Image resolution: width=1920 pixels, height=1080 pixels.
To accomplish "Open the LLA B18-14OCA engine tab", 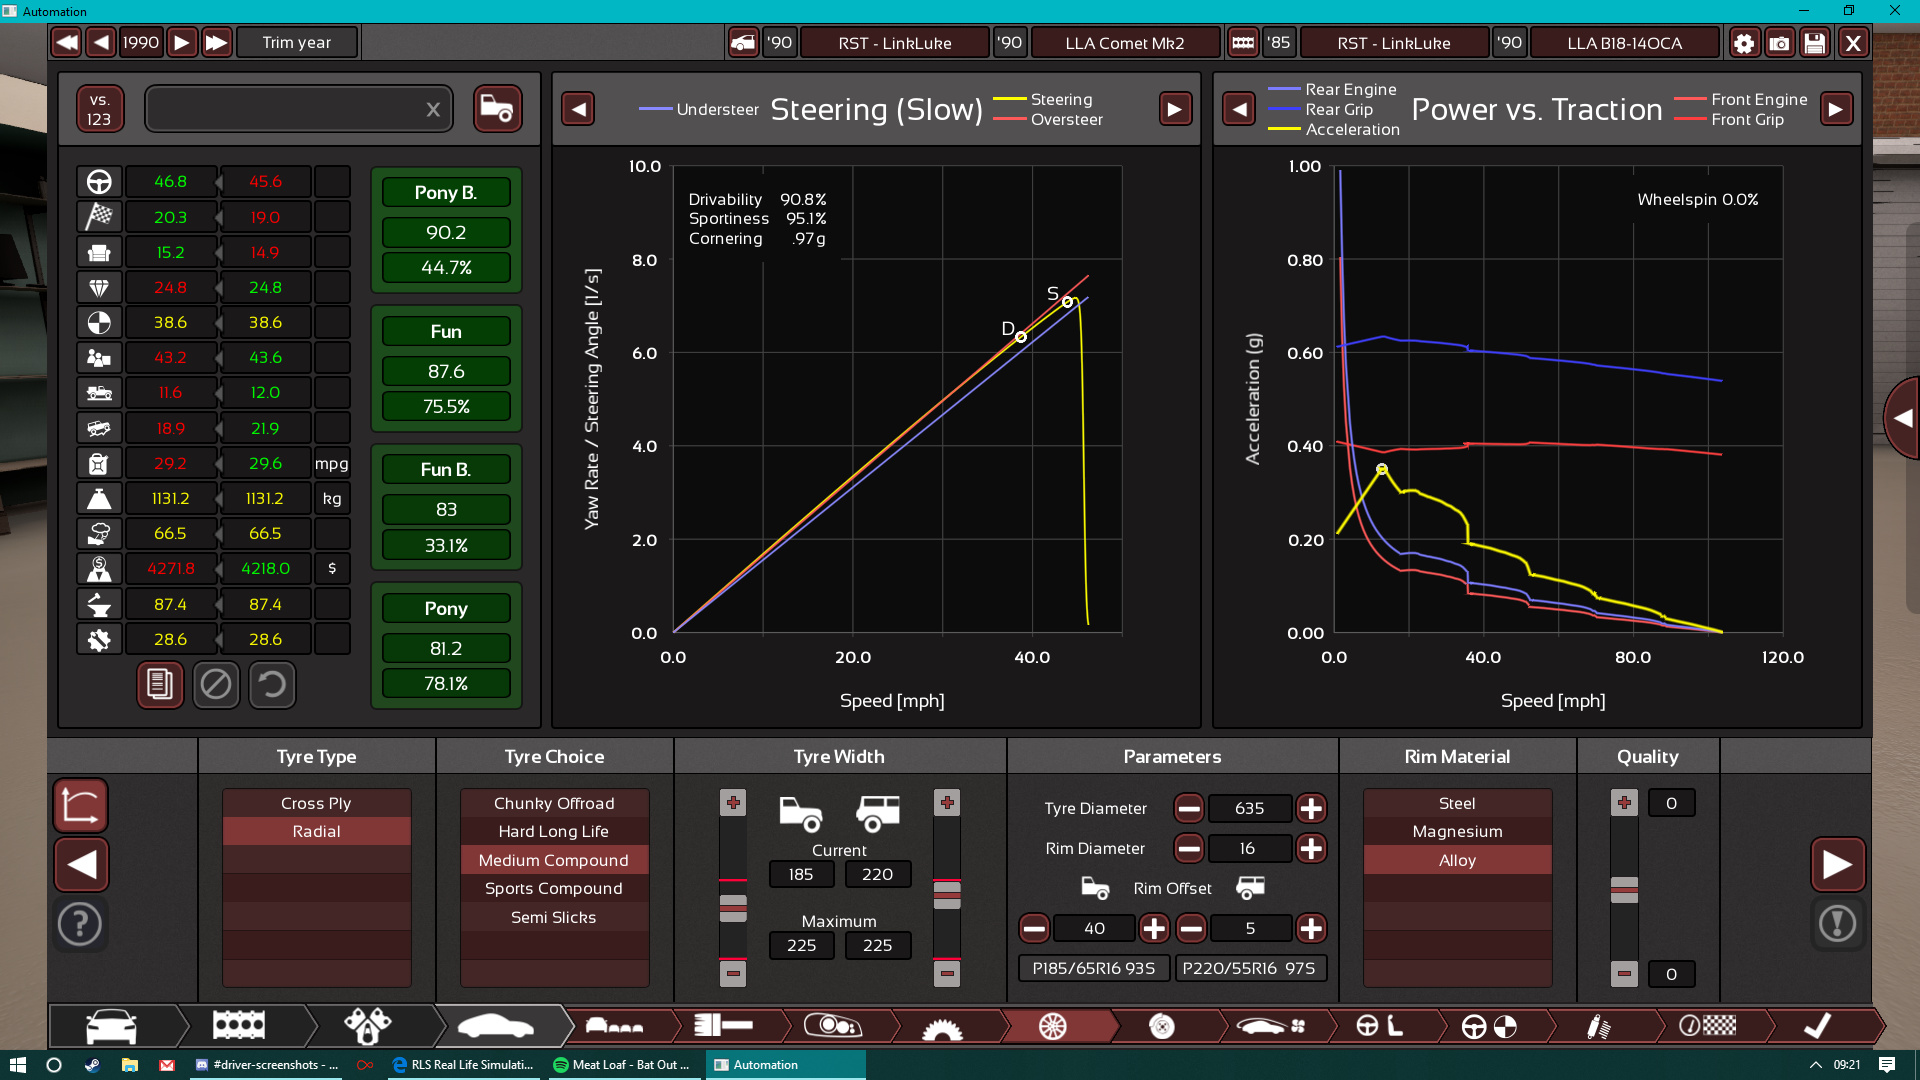I will point(1624,43).
